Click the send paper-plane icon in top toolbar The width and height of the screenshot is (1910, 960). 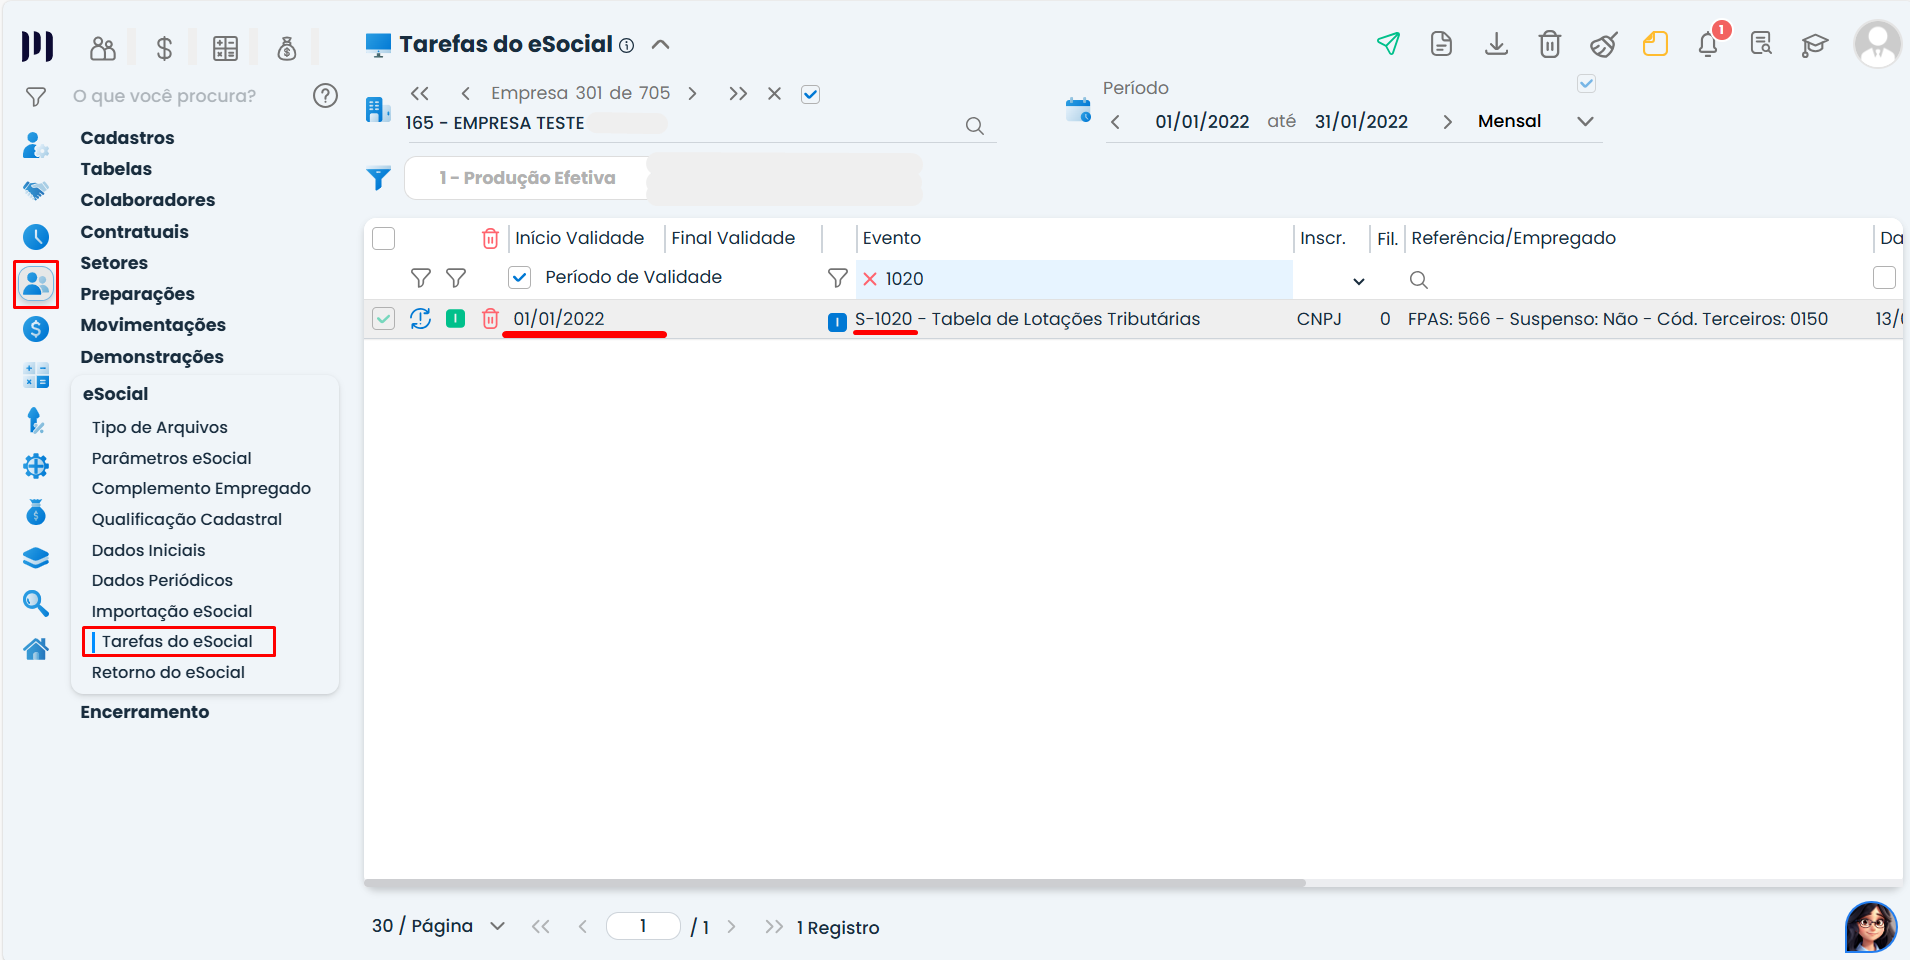[1388, 44]
